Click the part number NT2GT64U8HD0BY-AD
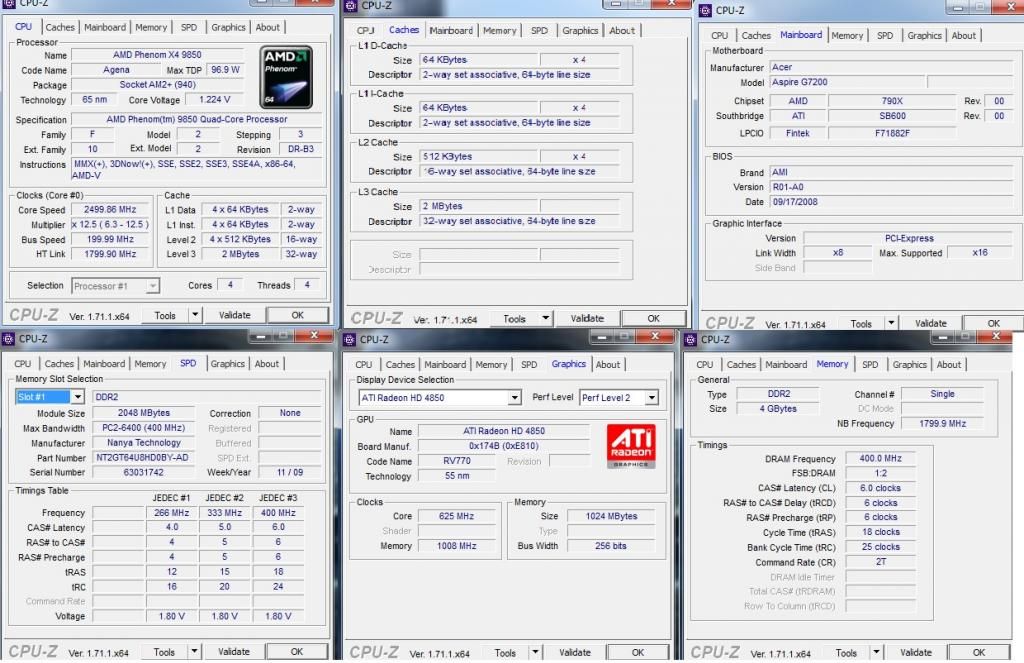The width and height of the screenshot is (1024, 663). (x=143, y=457)
